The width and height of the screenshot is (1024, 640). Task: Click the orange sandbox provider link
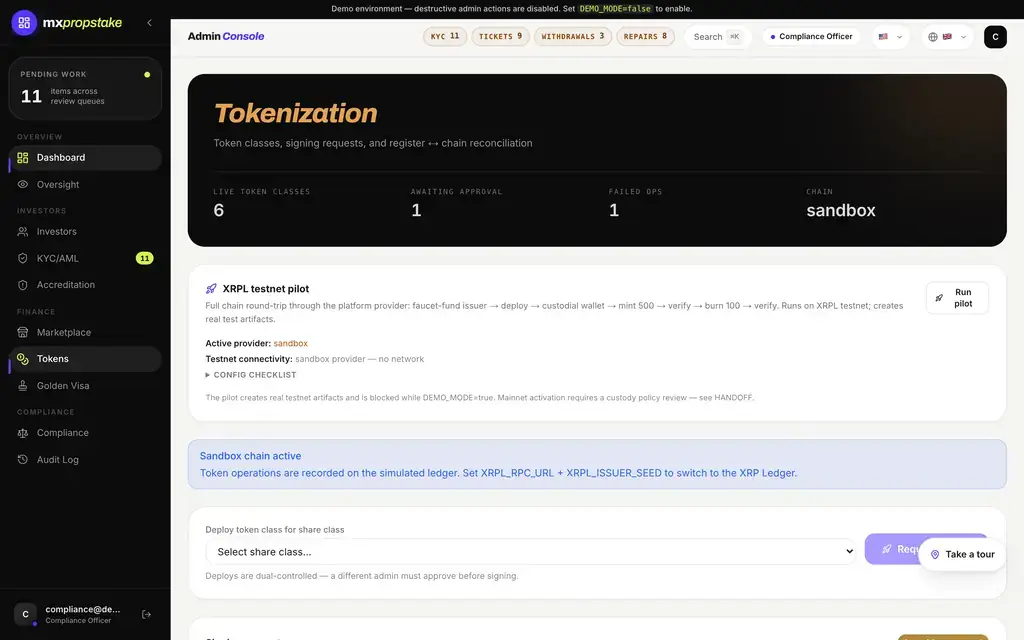291,344
